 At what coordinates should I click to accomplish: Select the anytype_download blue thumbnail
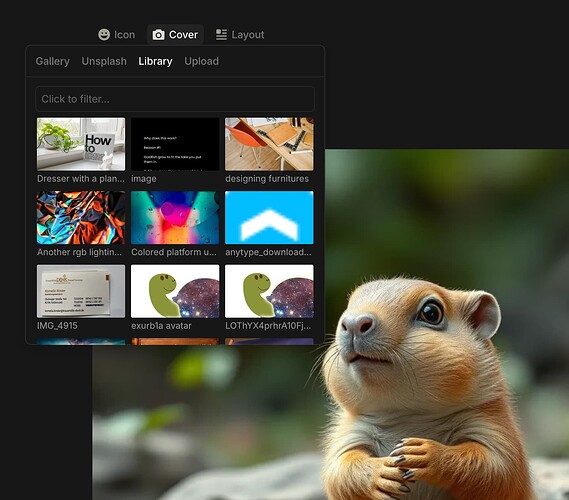click(269, 217)
